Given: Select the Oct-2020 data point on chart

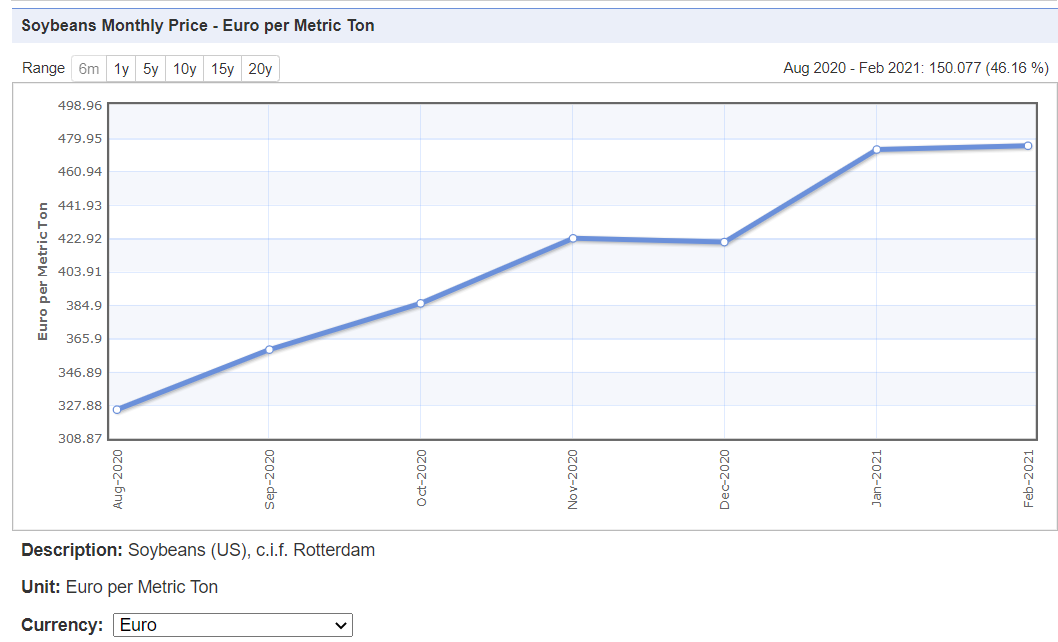Looking at the screenshot, I should [x=421, y=303].
